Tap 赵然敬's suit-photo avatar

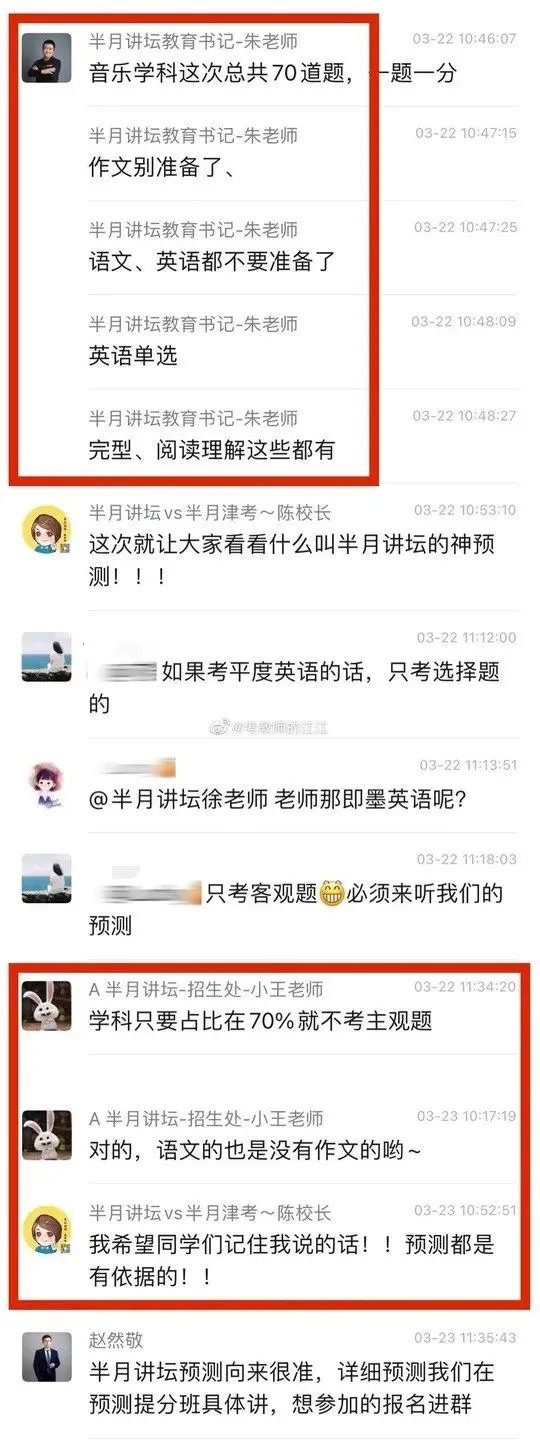pos(46,1357)
